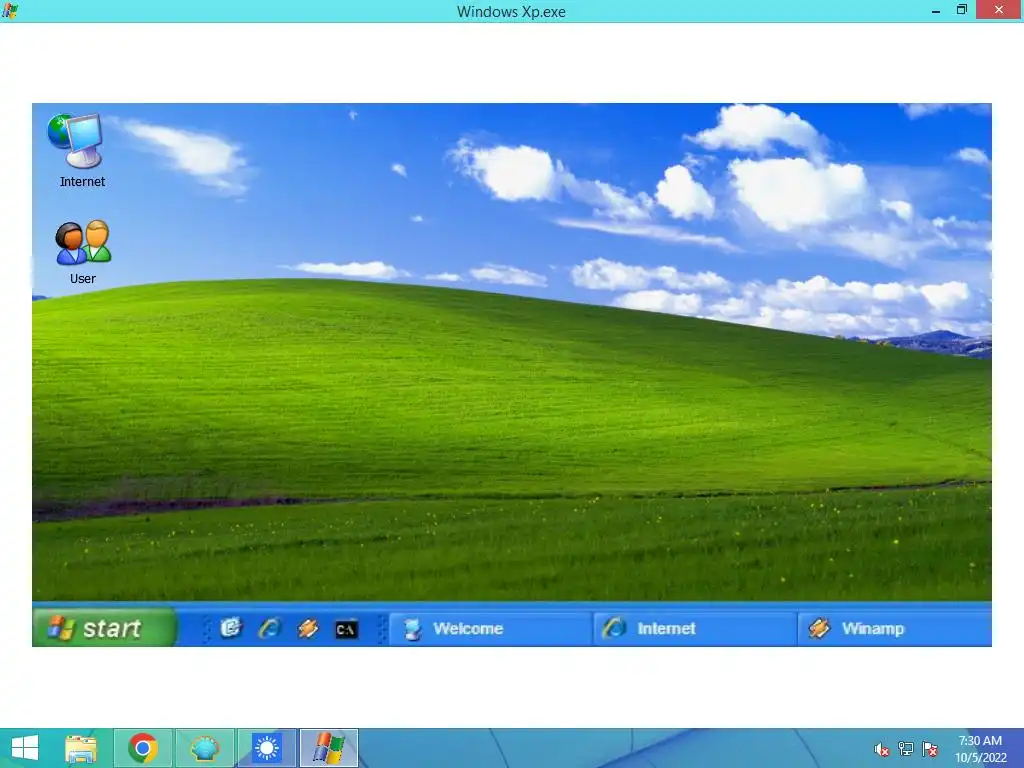The height and width of the screenshot is (768, 1024).
Task: Open Google Chrome from the taskbar
Action: tap(143, 748)
